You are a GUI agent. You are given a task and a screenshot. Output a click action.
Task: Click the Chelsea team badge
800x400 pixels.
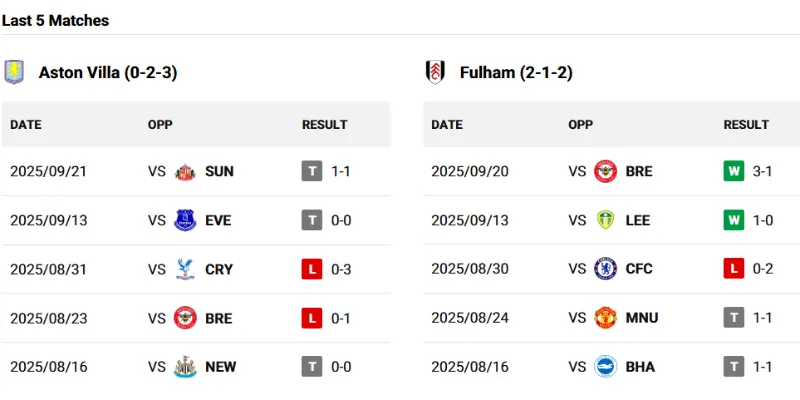point(606,269)
